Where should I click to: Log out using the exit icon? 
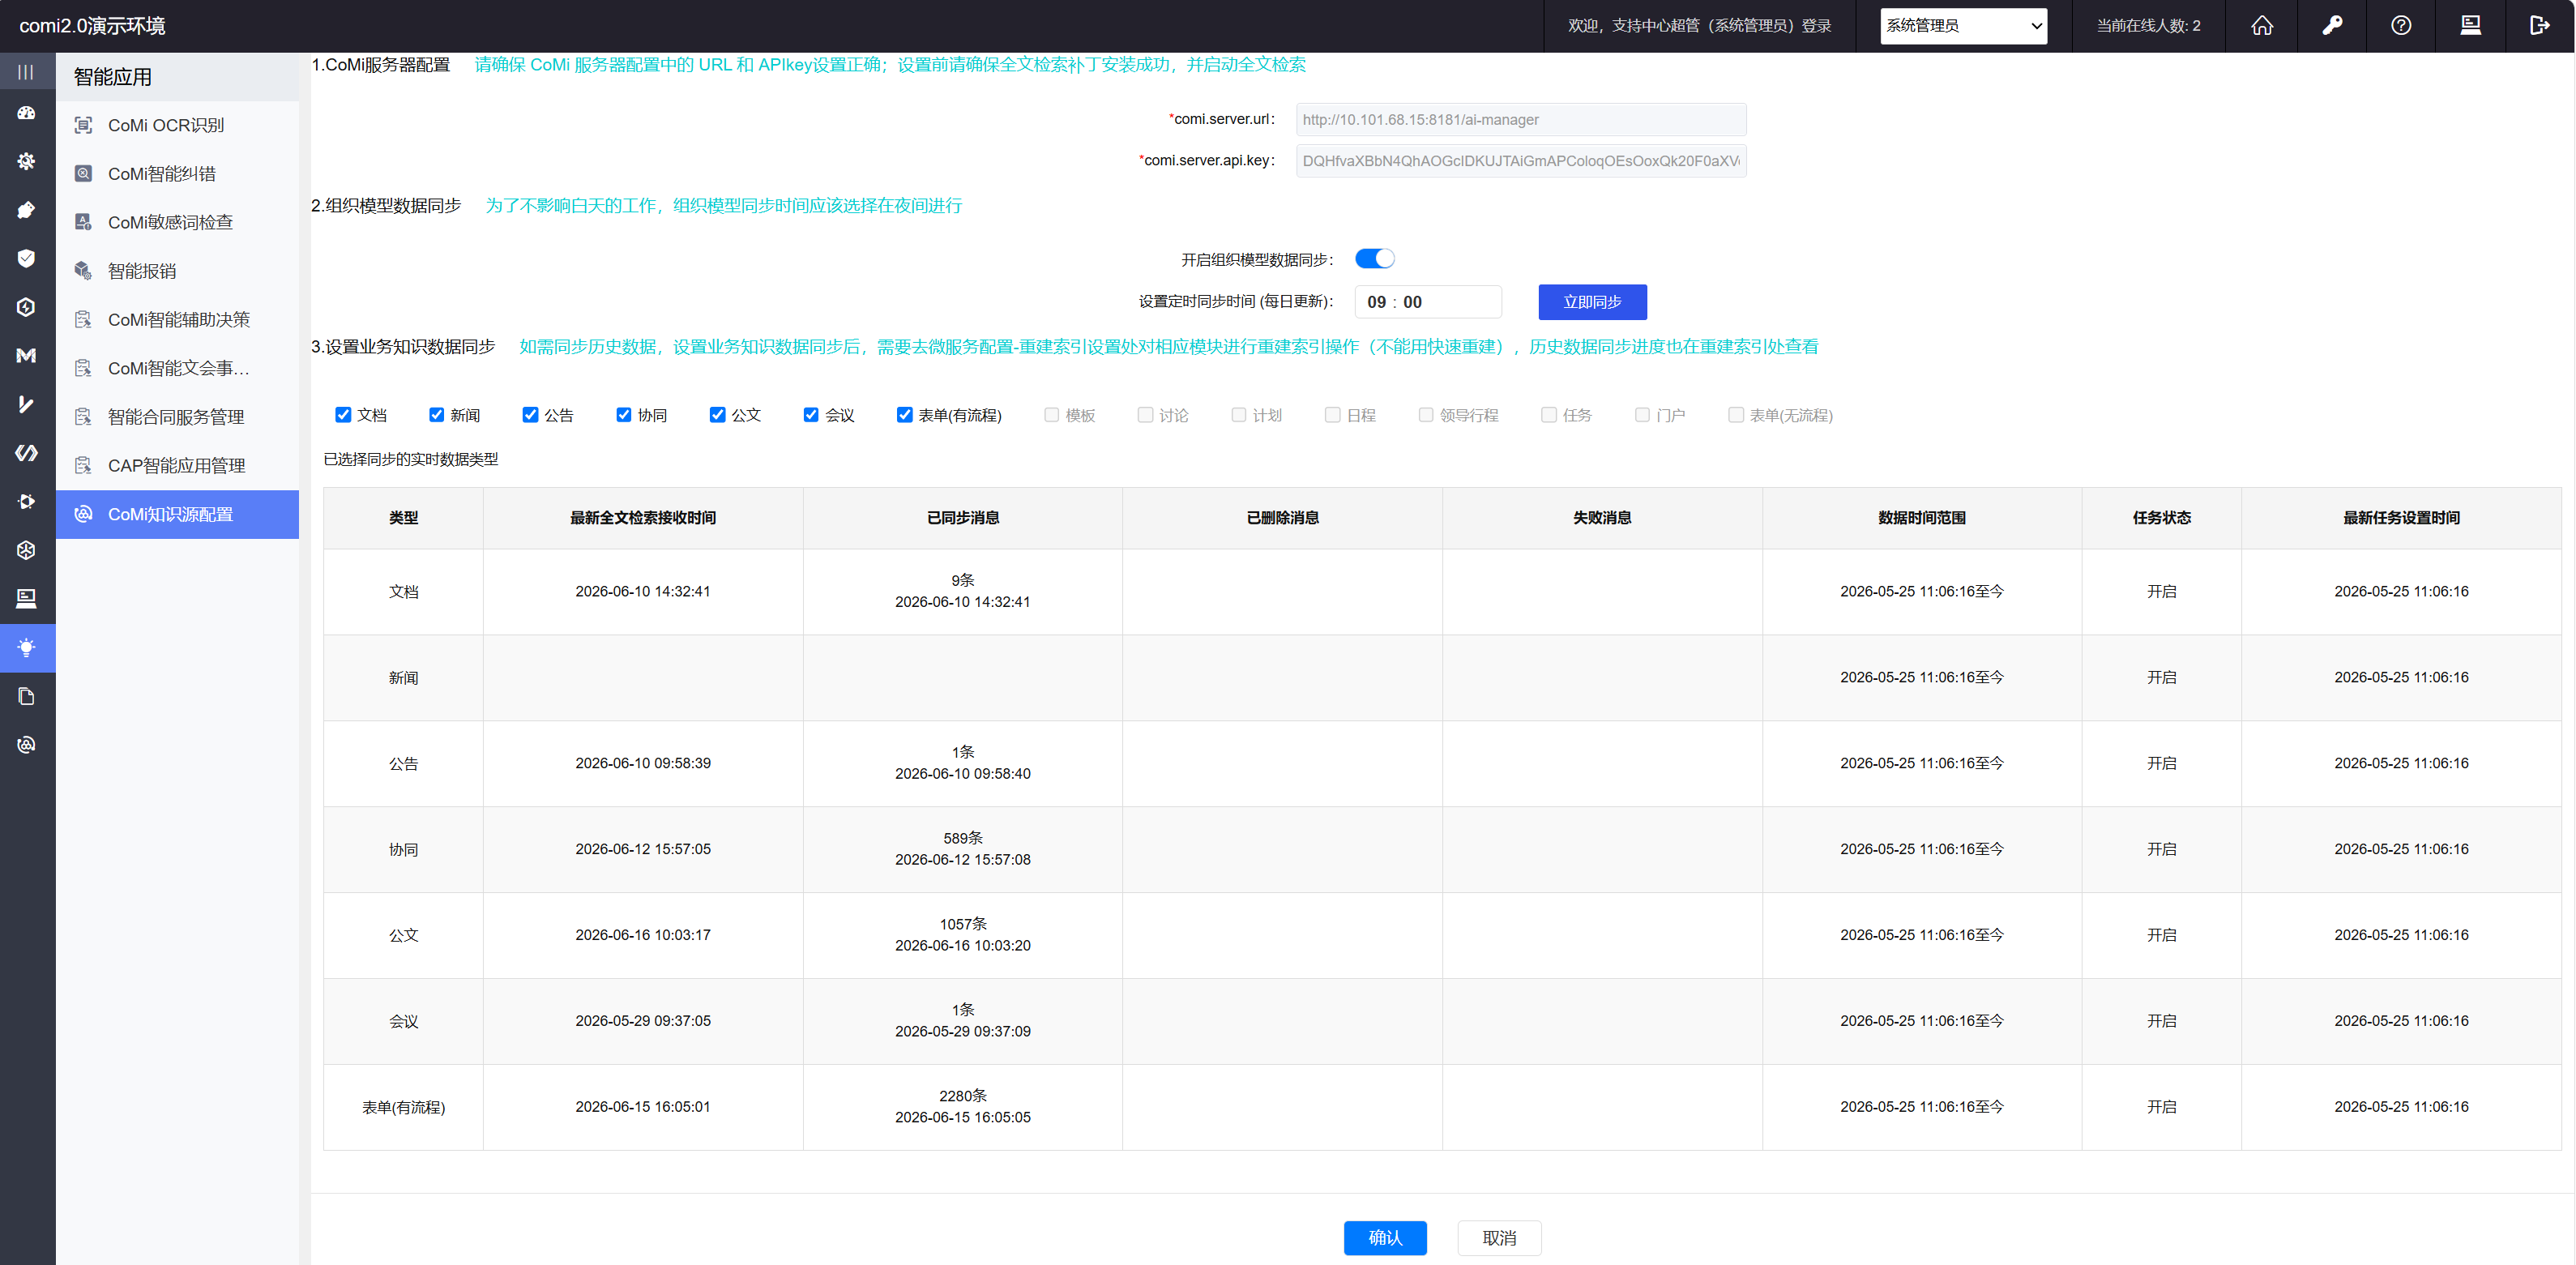click(2539, 26)
